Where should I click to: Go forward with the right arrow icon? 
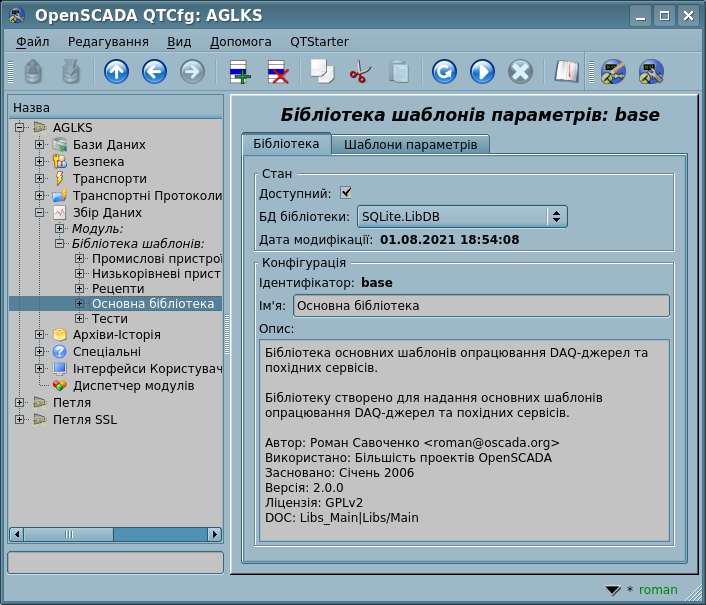[192, 72]
